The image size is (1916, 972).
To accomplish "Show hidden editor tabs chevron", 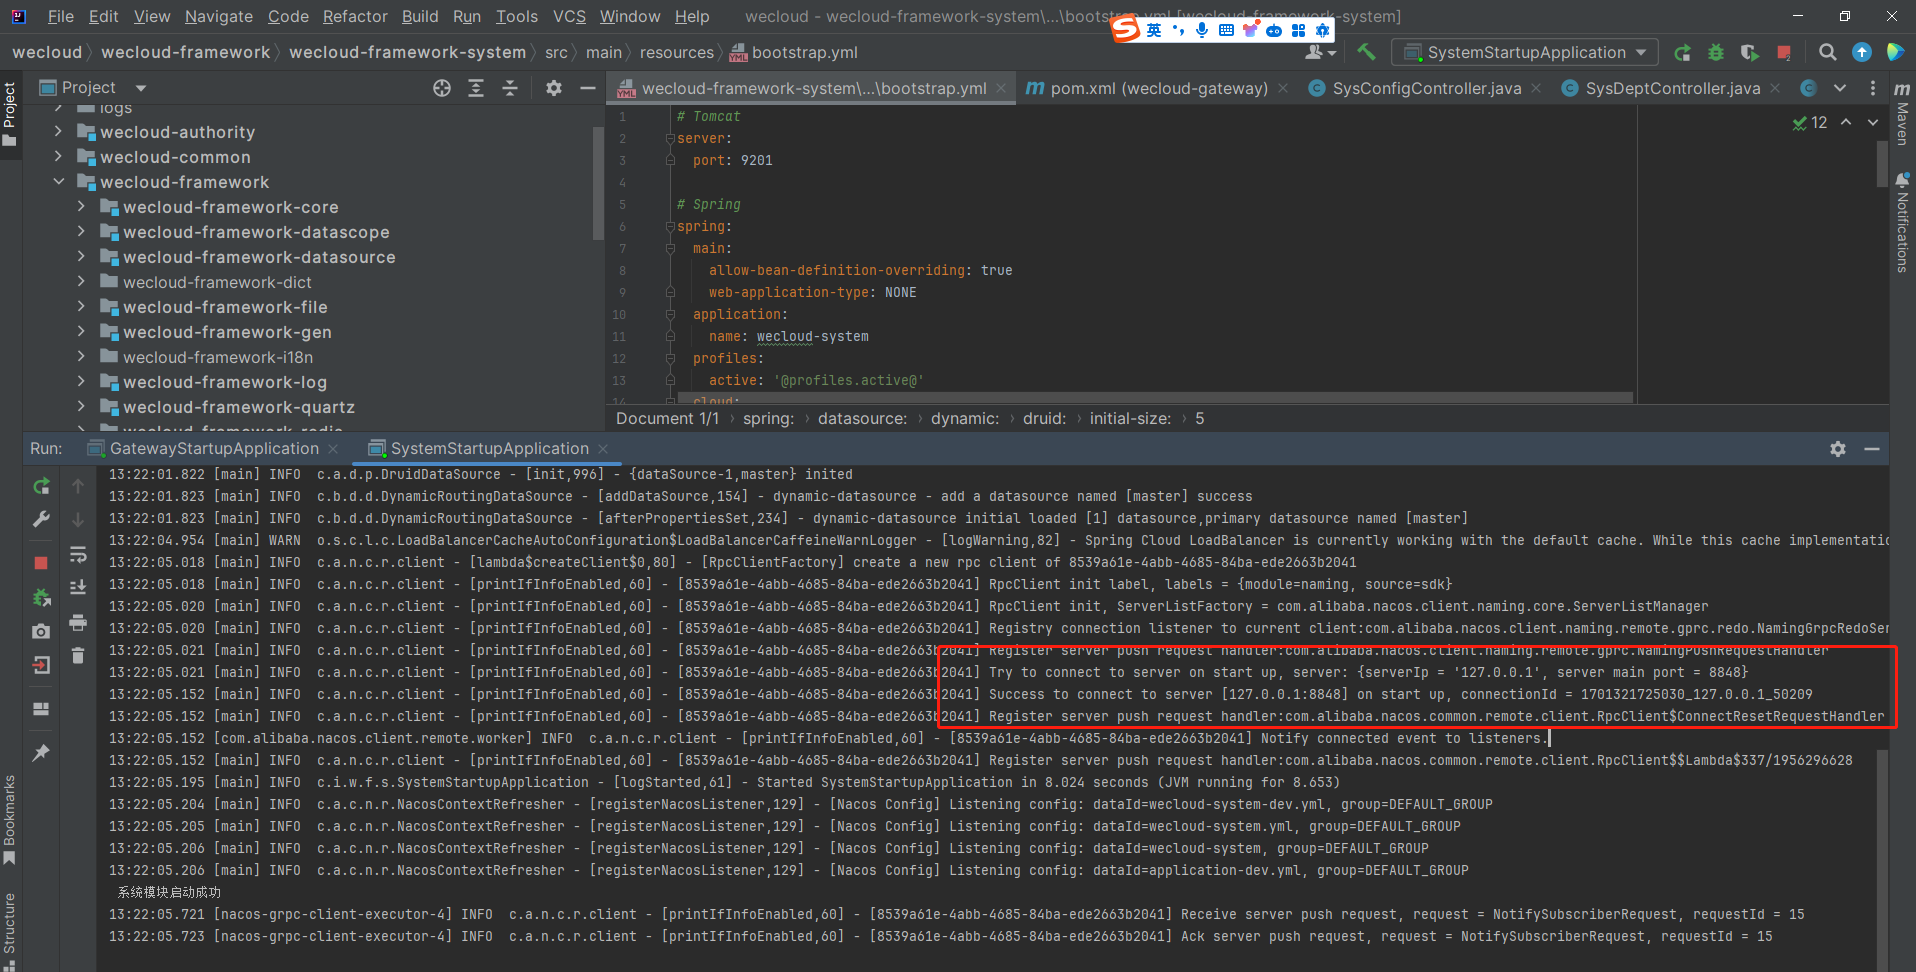I will (1840, 88).
